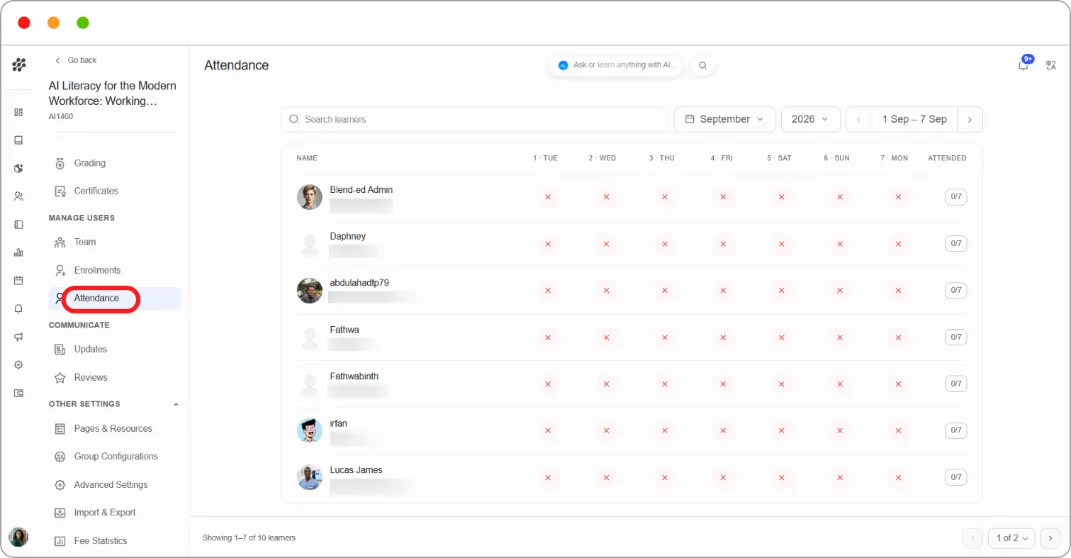Click the Updates news icon

click(x=60, y=349)
